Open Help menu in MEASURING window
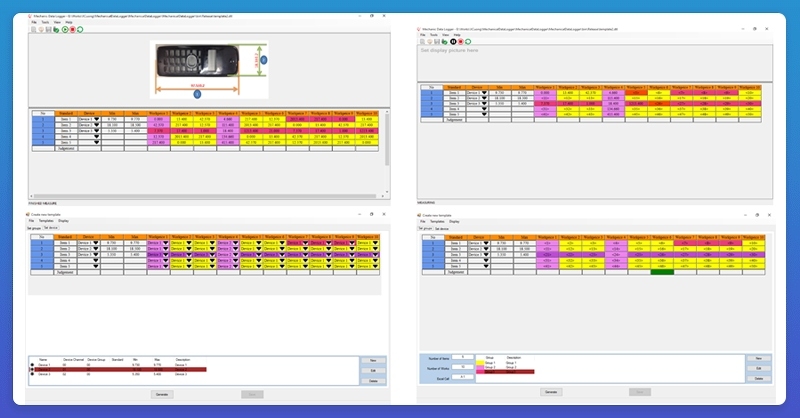This screenshot has width=800, height=418. [x=457, y=35]
